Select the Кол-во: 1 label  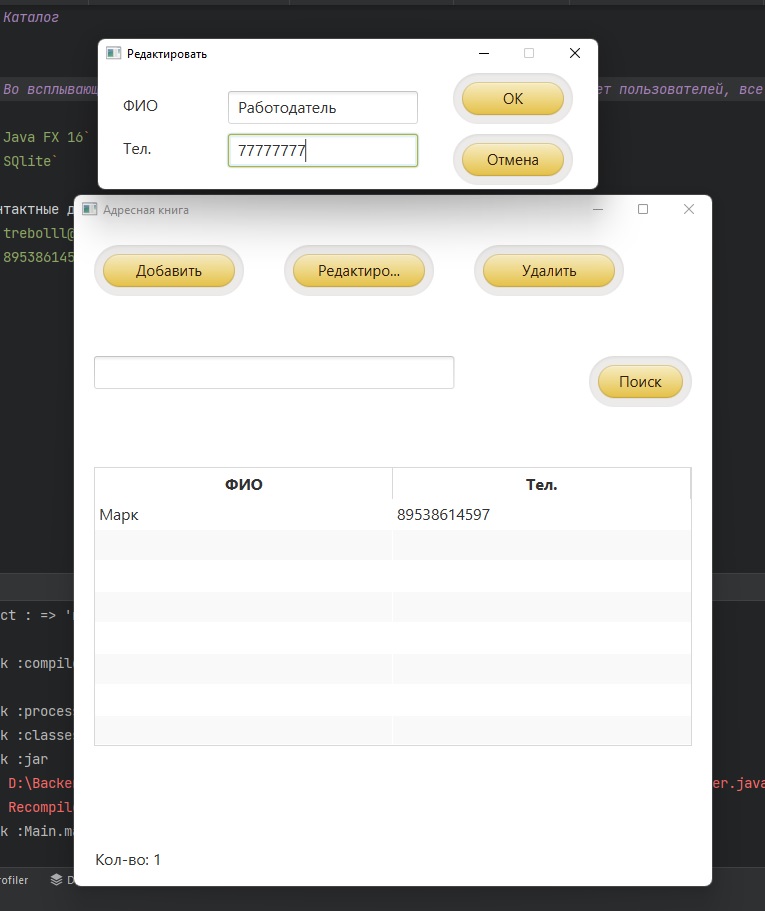click(x=128, y=860)
